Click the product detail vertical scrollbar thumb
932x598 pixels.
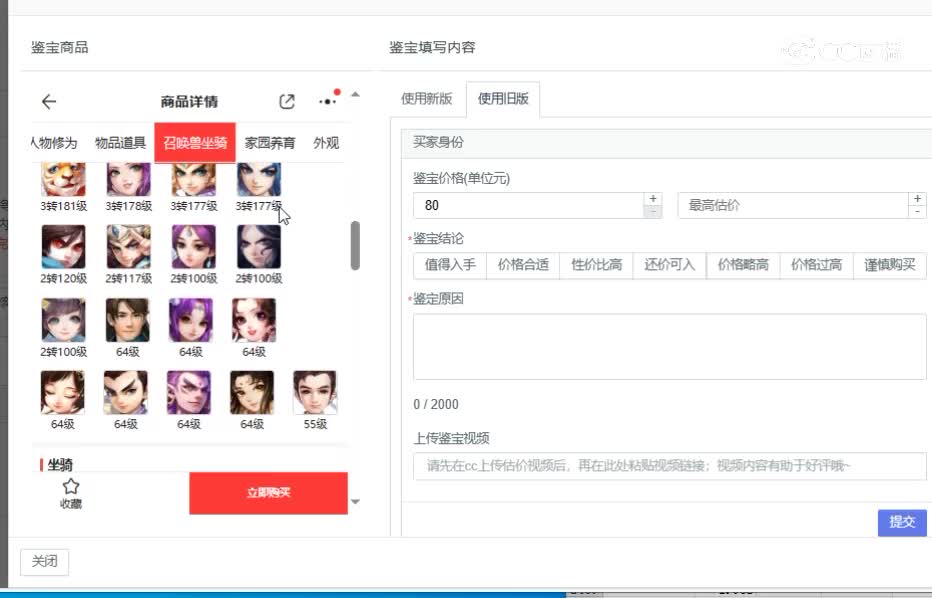355,245
